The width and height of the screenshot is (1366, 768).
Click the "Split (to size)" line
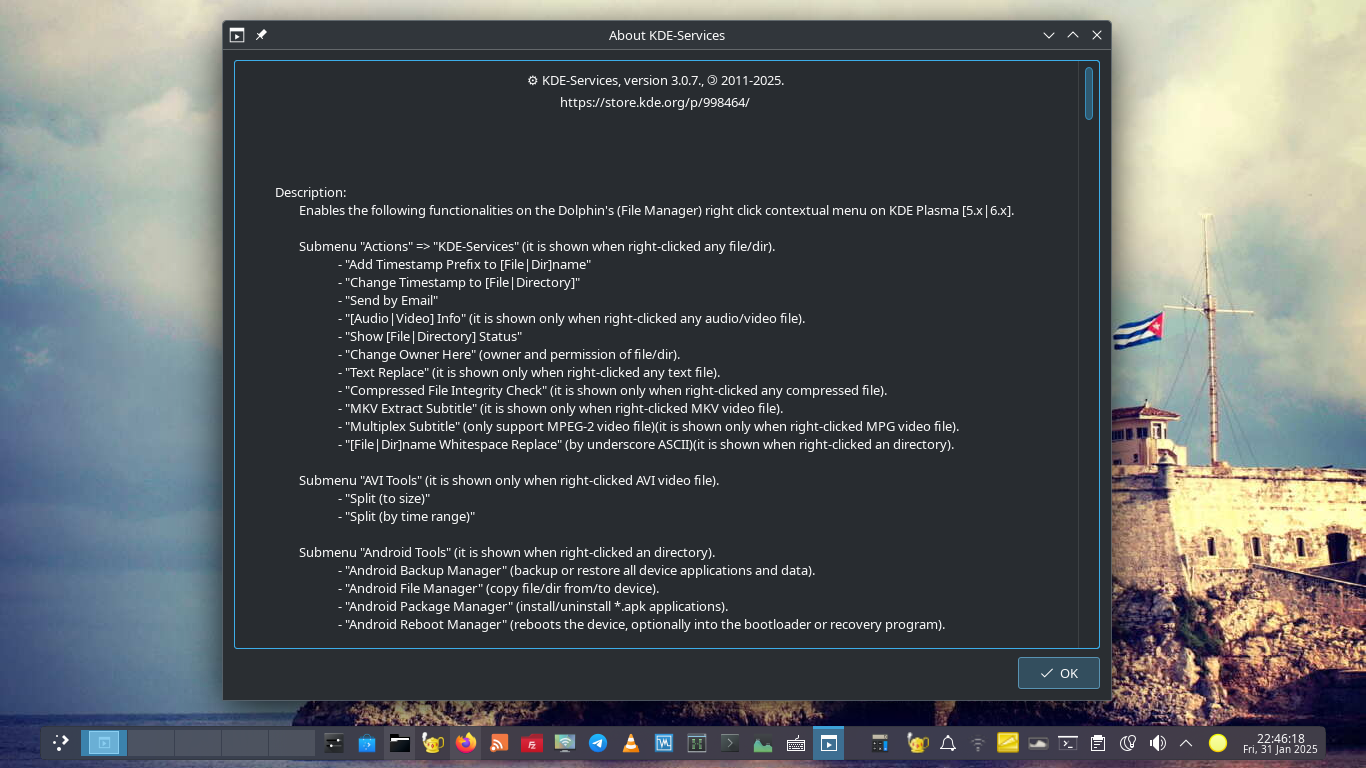(x=384, y=498)
